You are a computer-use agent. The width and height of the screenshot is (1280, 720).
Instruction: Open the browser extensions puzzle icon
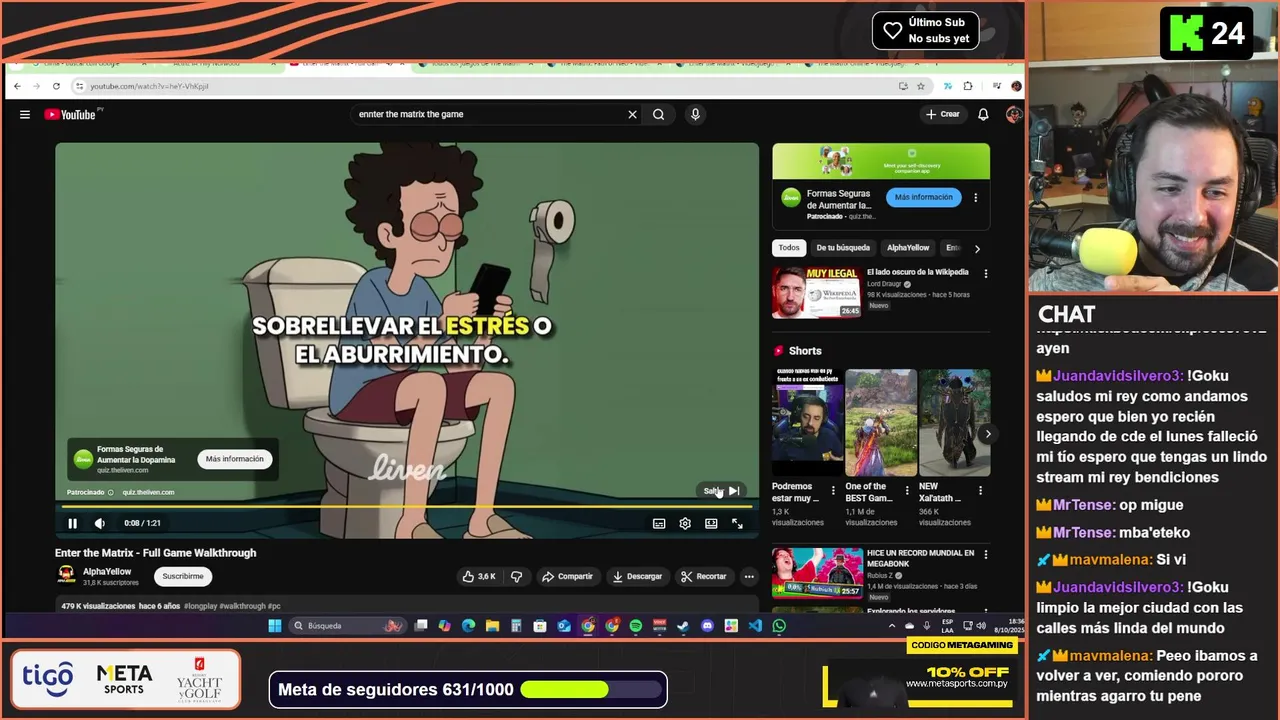pyautogui.click(x=968, y=86)
